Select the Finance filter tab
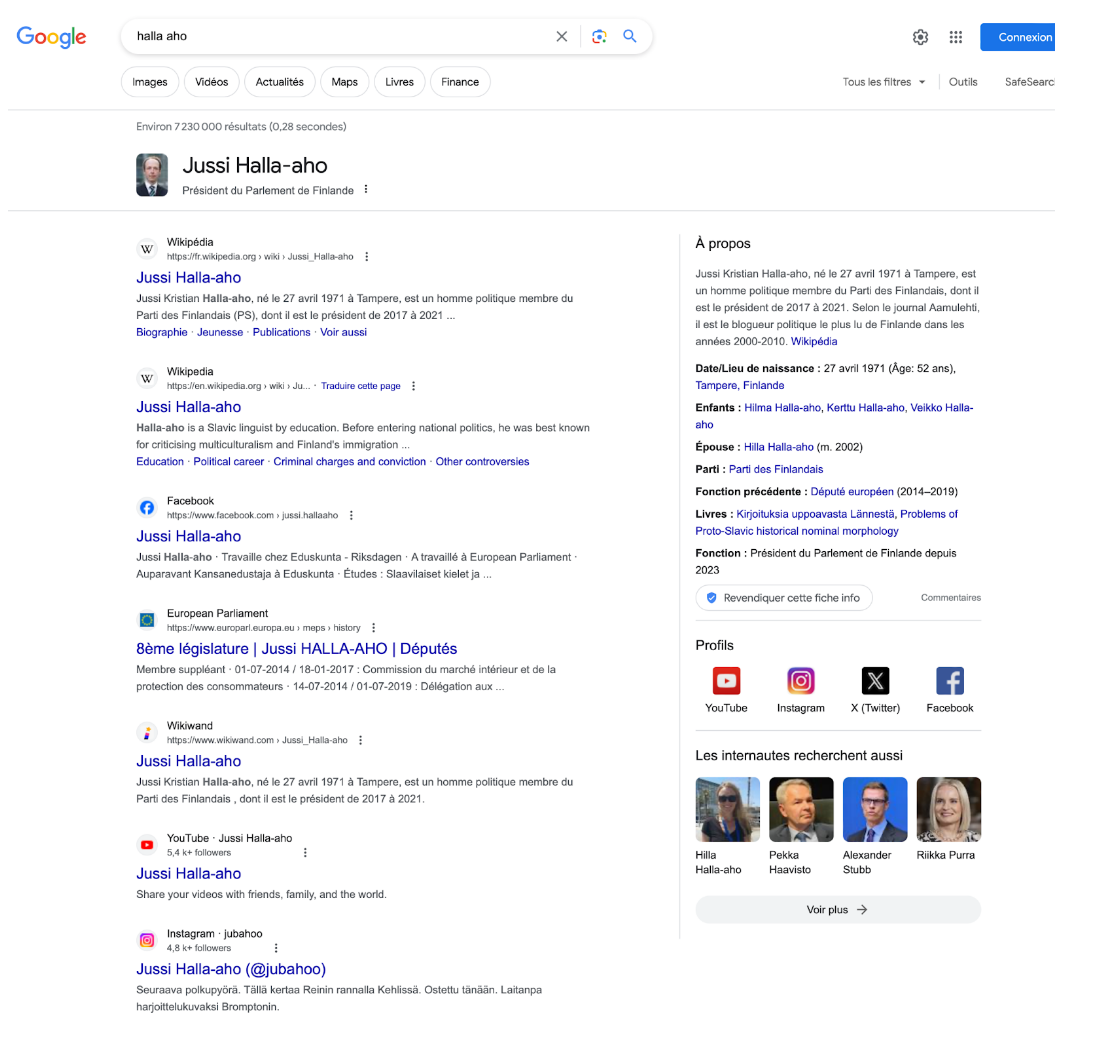The width and height of the screenshot is (1112, 1045). 460,82
